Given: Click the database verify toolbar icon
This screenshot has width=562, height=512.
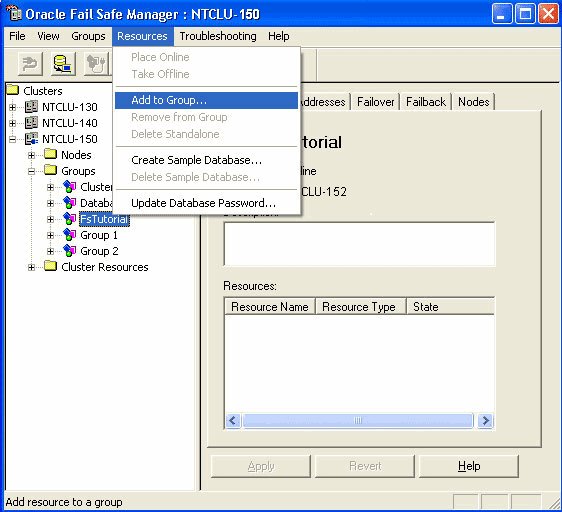Looking at the screenshot, I should [x=63, y=64].
